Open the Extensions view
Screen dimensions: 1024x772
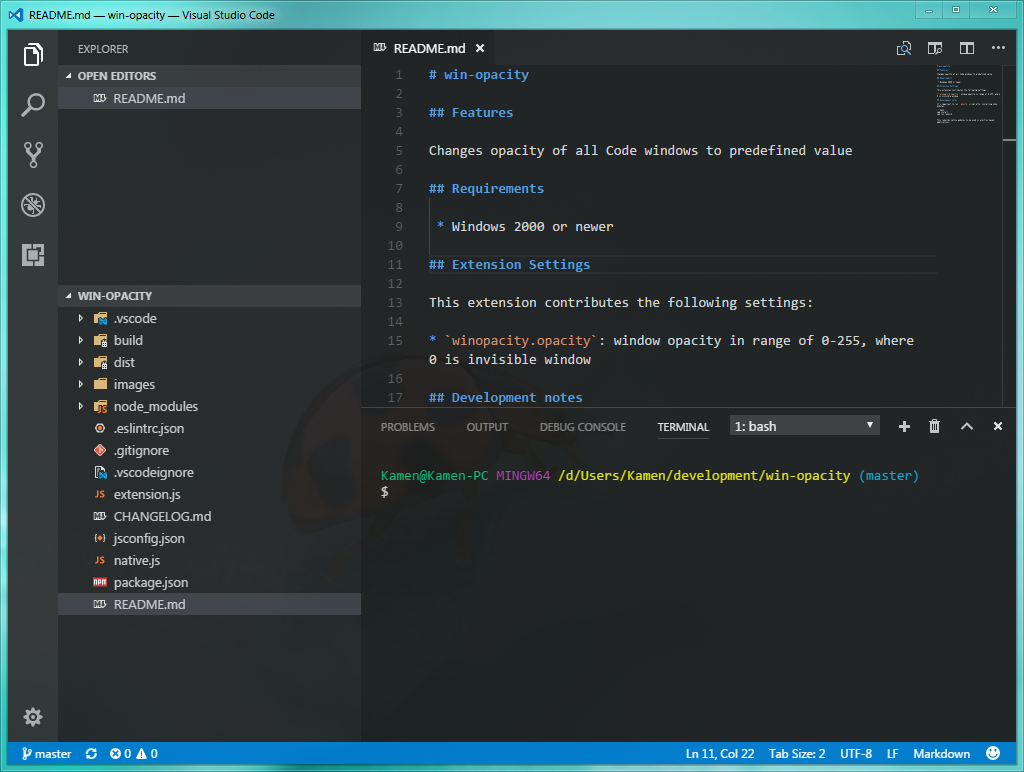pyautogui.click(x=33, y=255)
